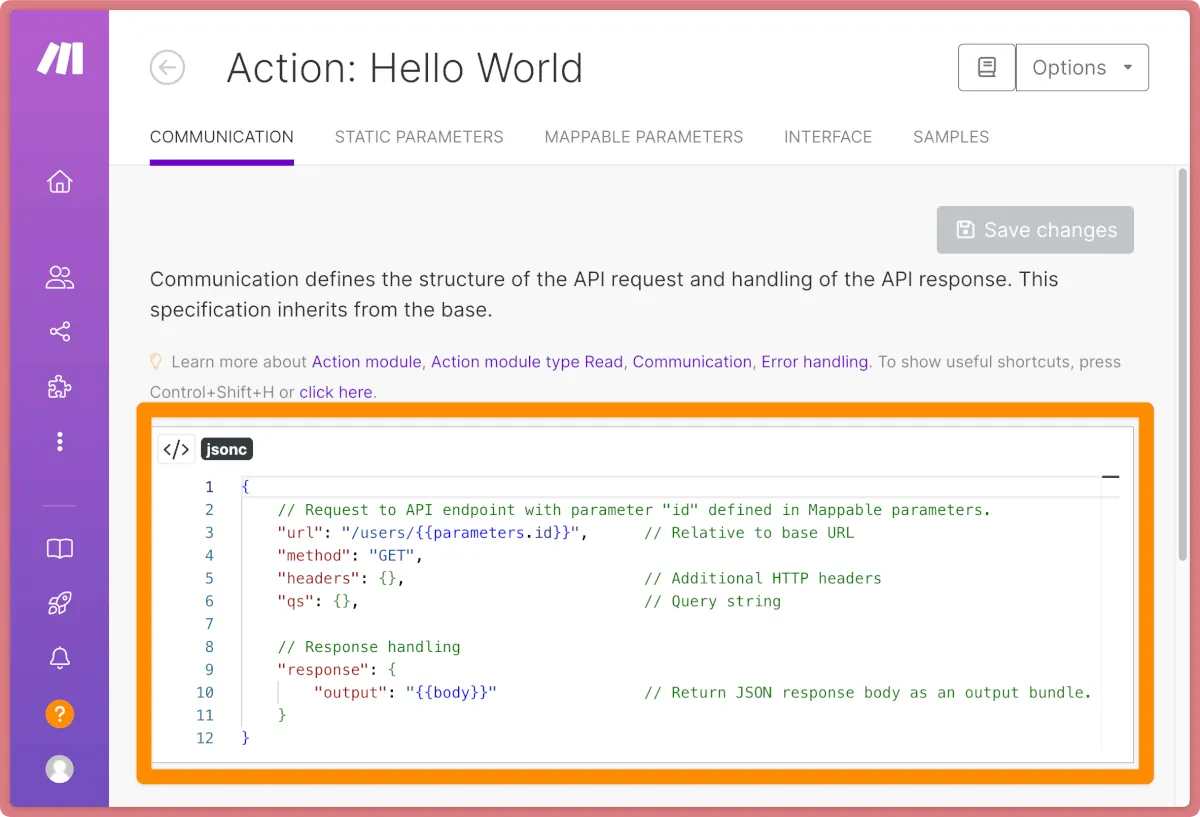Open the book Resource Hub icon
1200x817 pixels.
pyautogui.click(x=60, y=549)
